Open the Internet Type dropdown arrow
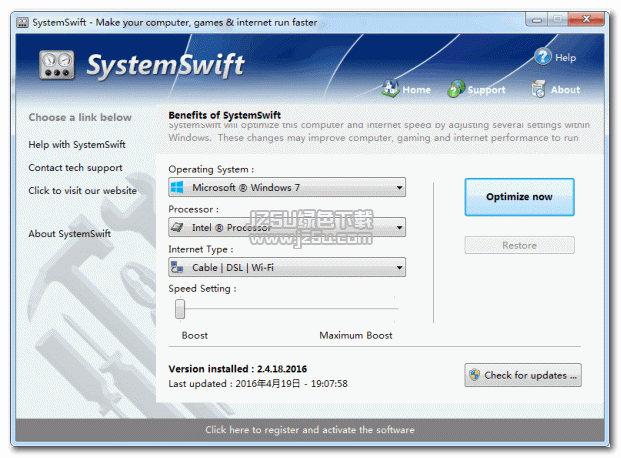Image resolution: width=621 pixels, height=458 pixels. tap(399, 267)
